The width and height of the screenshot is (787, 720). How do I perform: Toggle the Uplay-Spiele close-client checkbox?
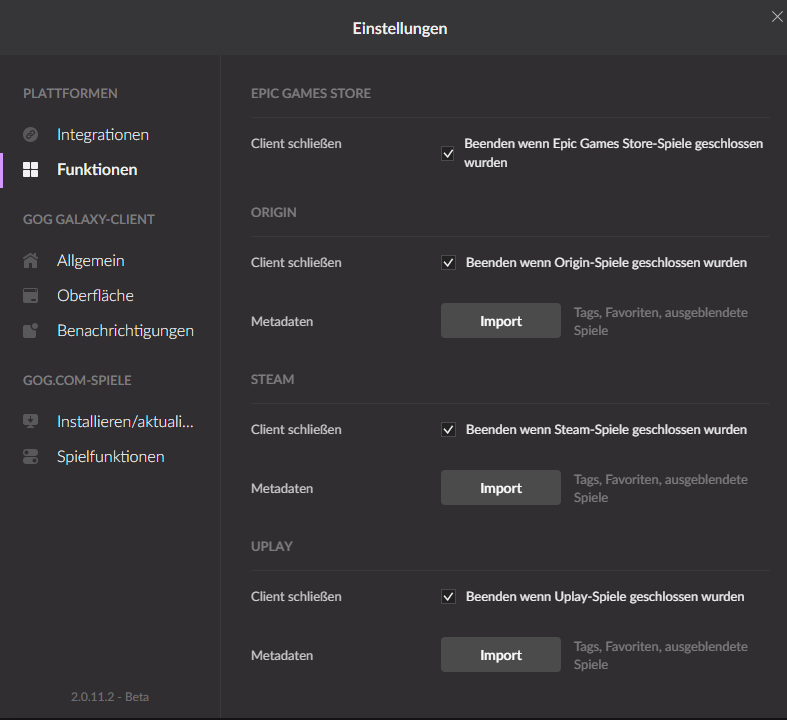coord(448,597)
